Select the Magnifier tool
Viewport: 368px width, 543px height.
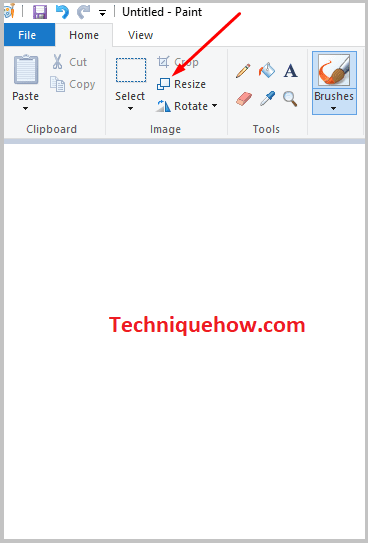(x=290, y=99)
